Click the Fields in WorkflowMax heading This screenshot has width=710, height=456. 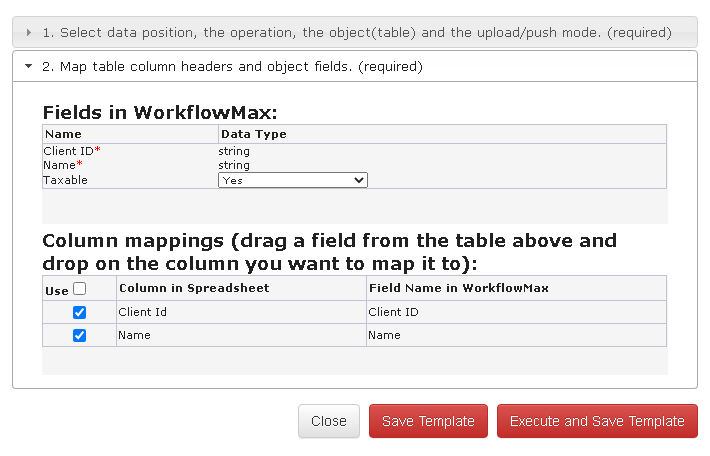click(160, 112)
